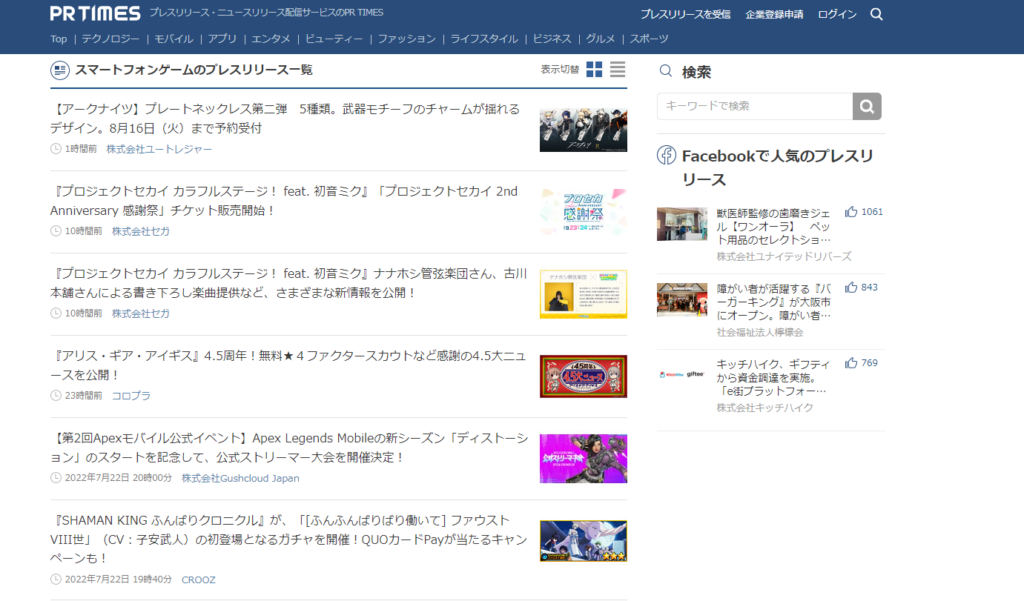Click 社会福祉法人檸檬会 text
The width and height of the screenshot is (1024, 601).
pos(760,332)
